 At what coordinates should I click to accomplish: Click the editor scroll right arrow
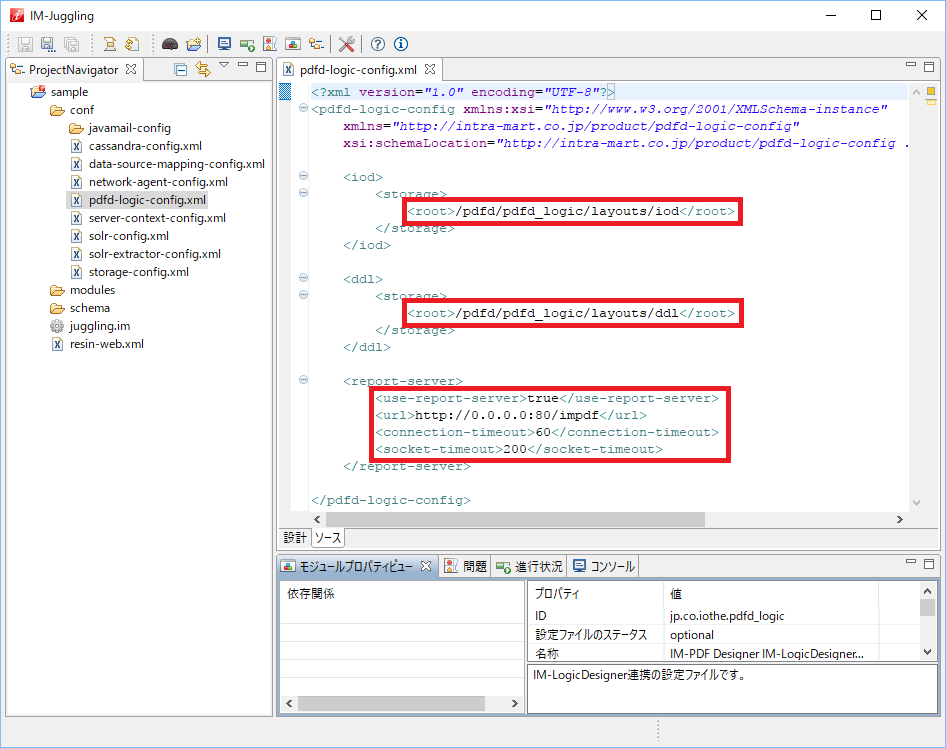(900, 519)
